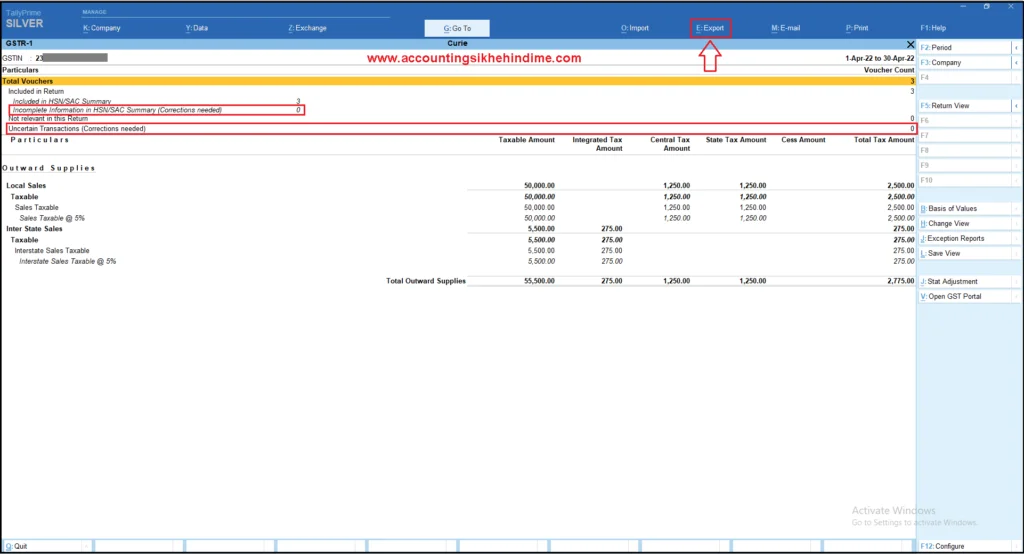
Task: Select Interstate Sales Taxable row
Action: point(458,251)
